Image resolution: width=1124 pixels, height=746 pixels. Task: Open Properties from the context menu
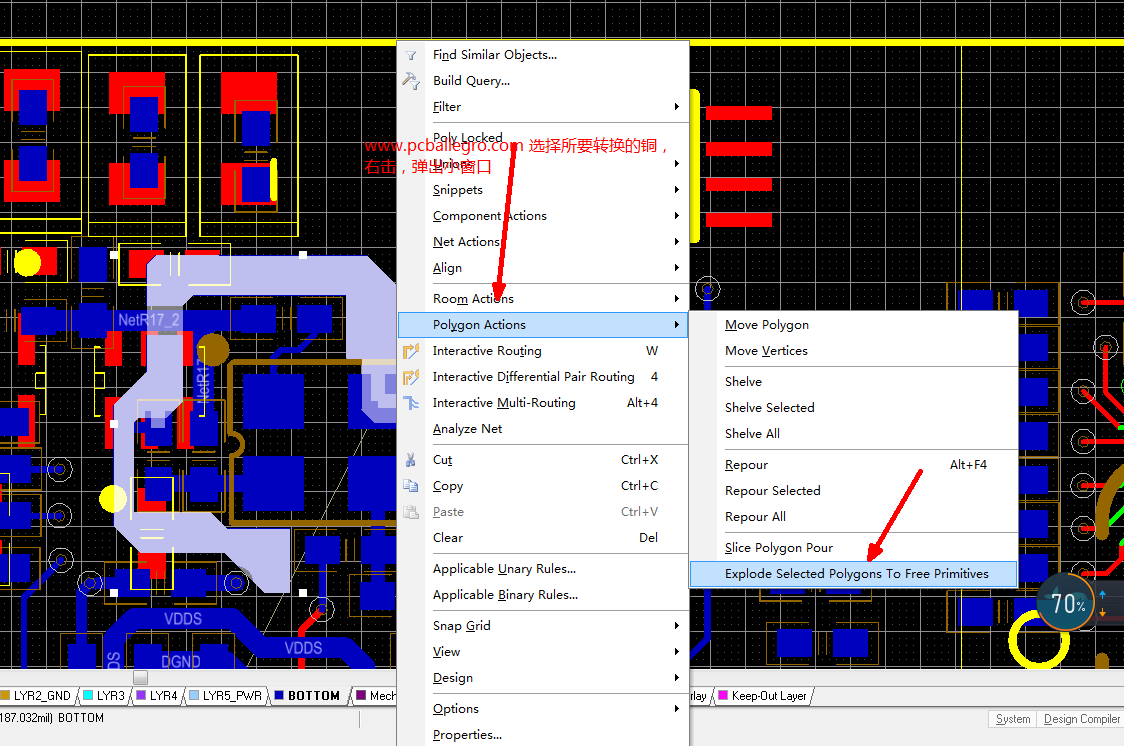click(x=543, y=735)
